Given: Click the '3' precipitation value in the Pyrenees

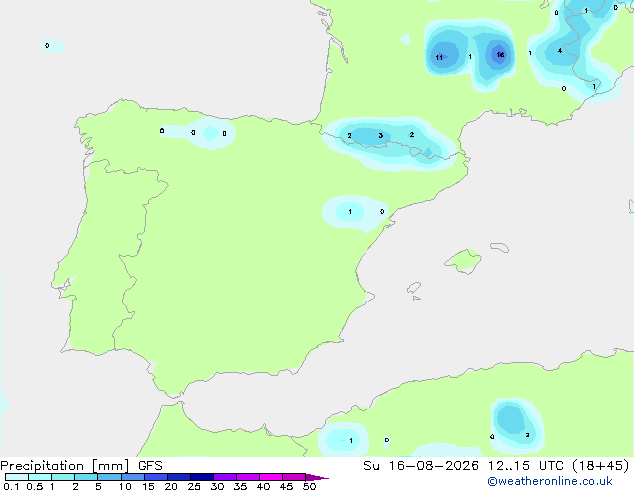Looking at the screenshot, I should (x=380, y=135).
